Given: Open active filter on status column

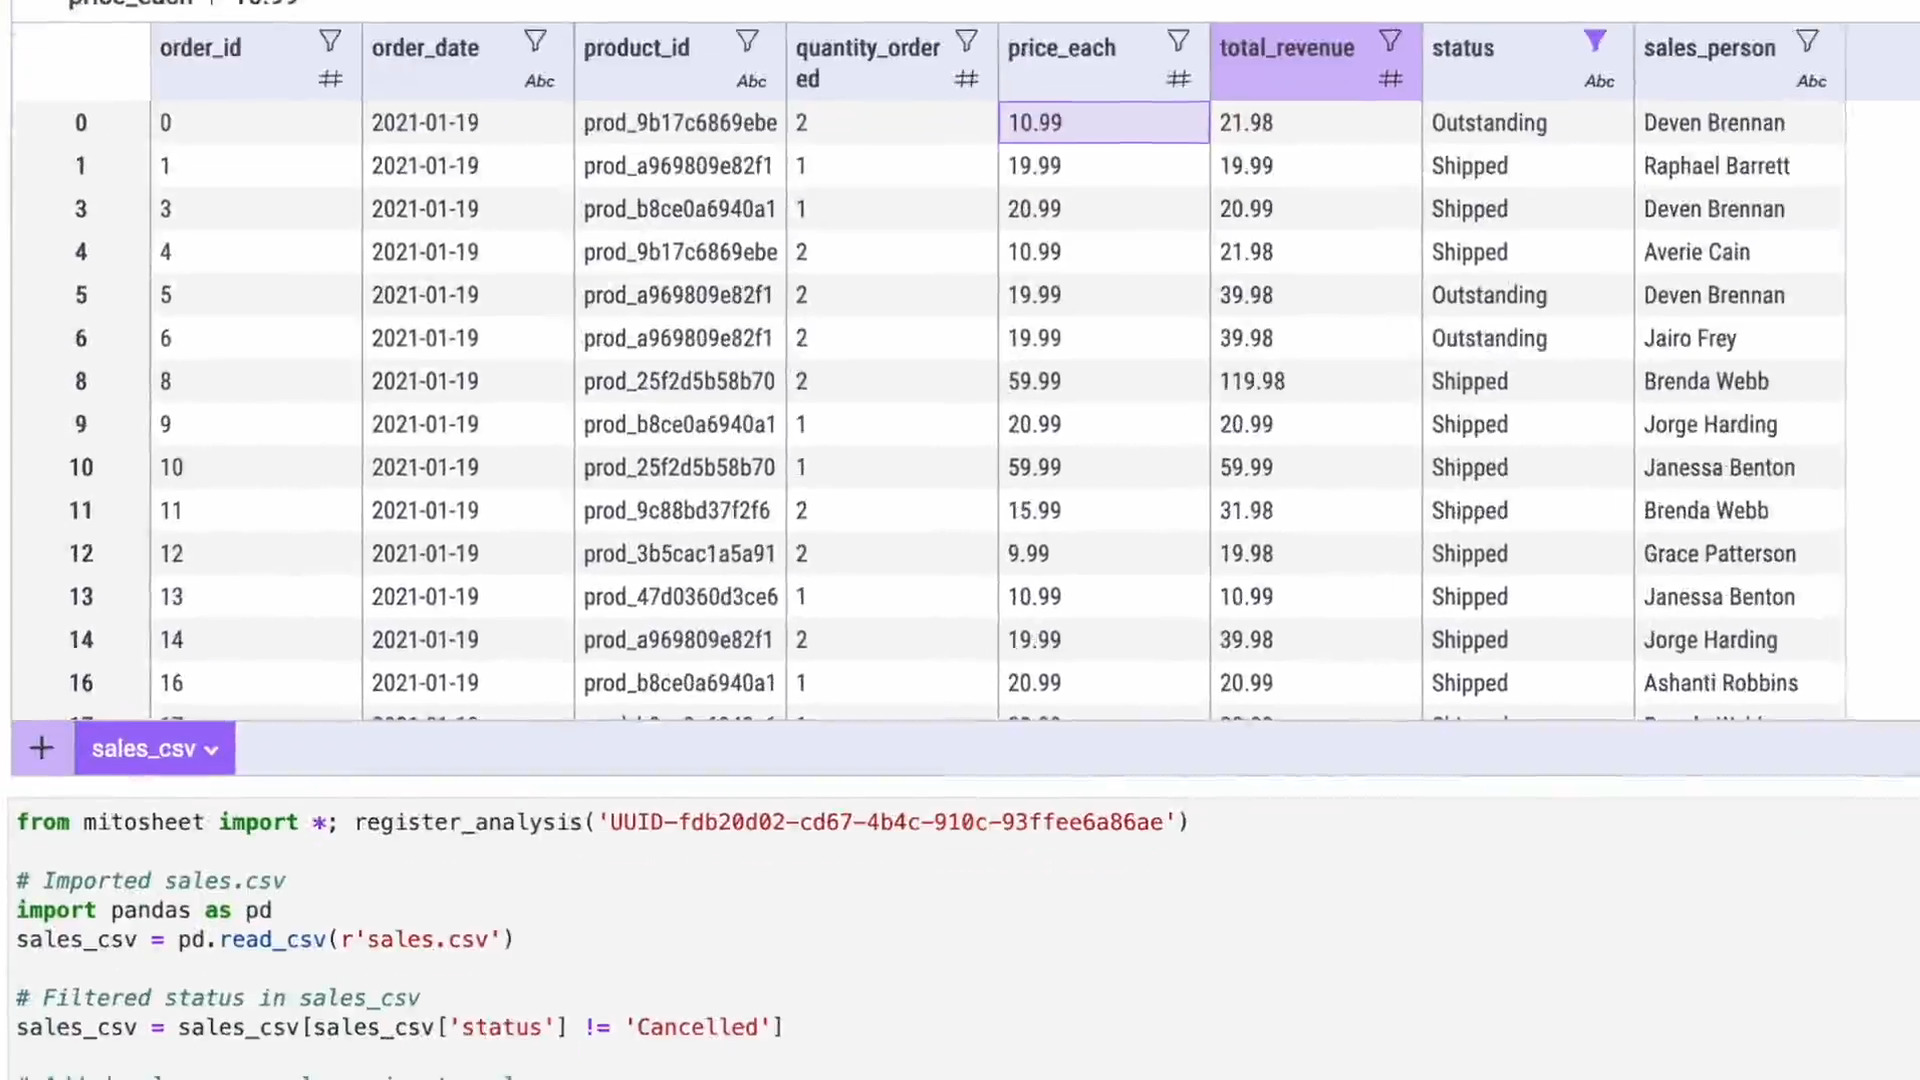Looking at the screenshot, I should (x=1595, y=41).
